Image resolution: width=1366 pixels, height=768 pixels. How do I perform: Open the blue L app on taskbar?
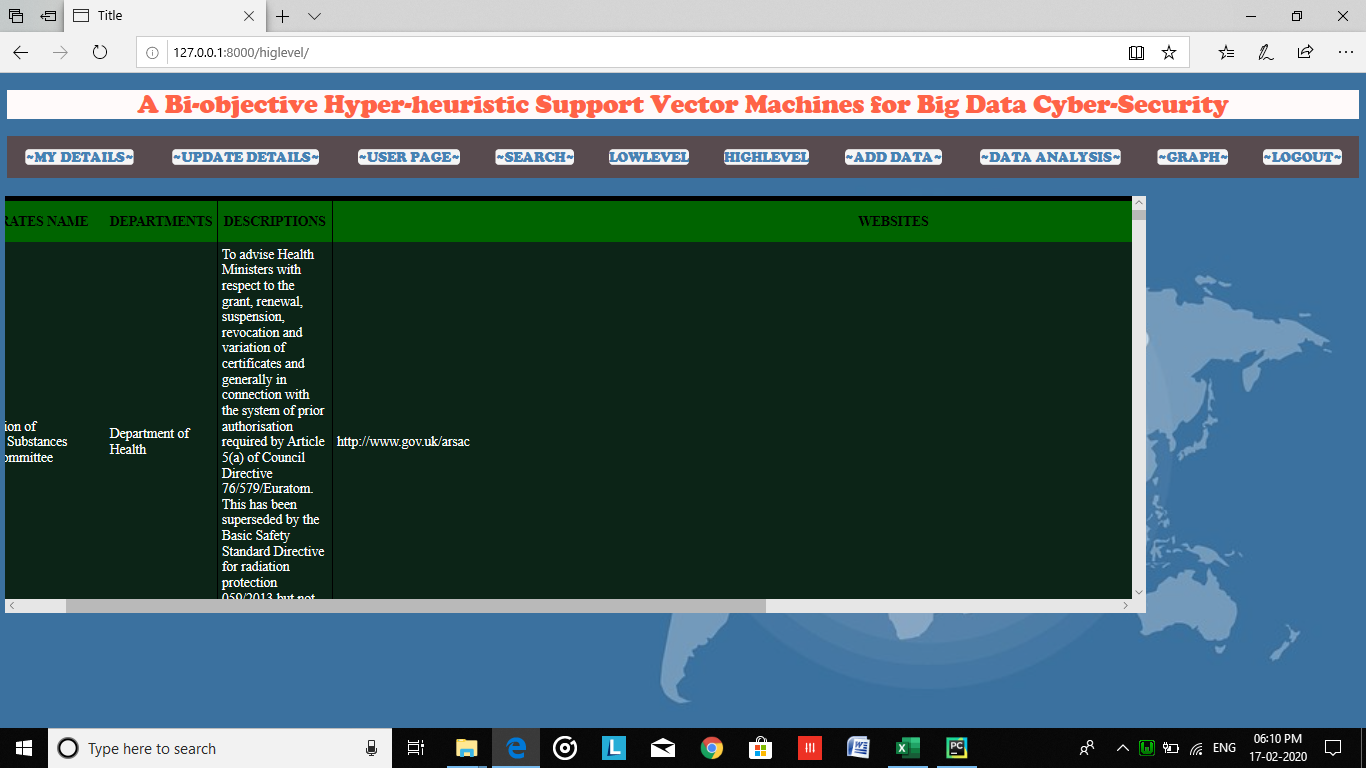(613, 748)
